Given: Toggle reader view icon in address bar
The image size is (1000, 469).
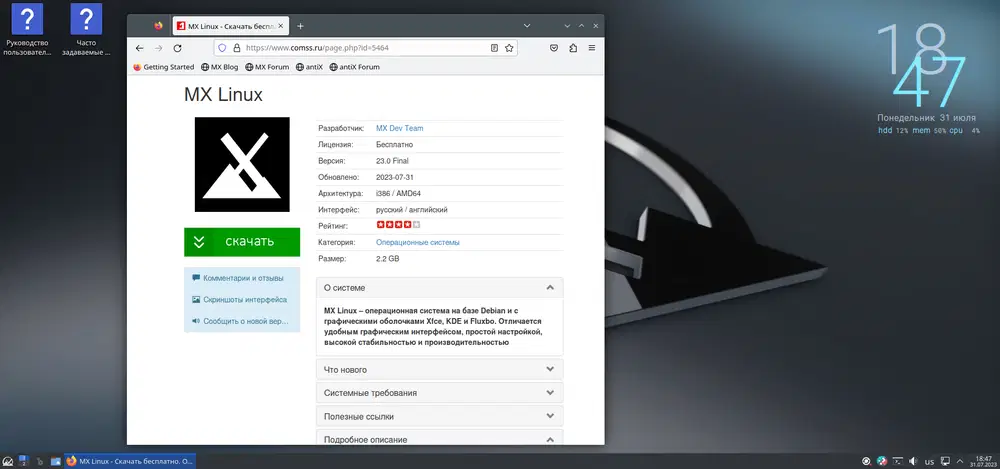Looking at the screenshot, I should (494, 48).
